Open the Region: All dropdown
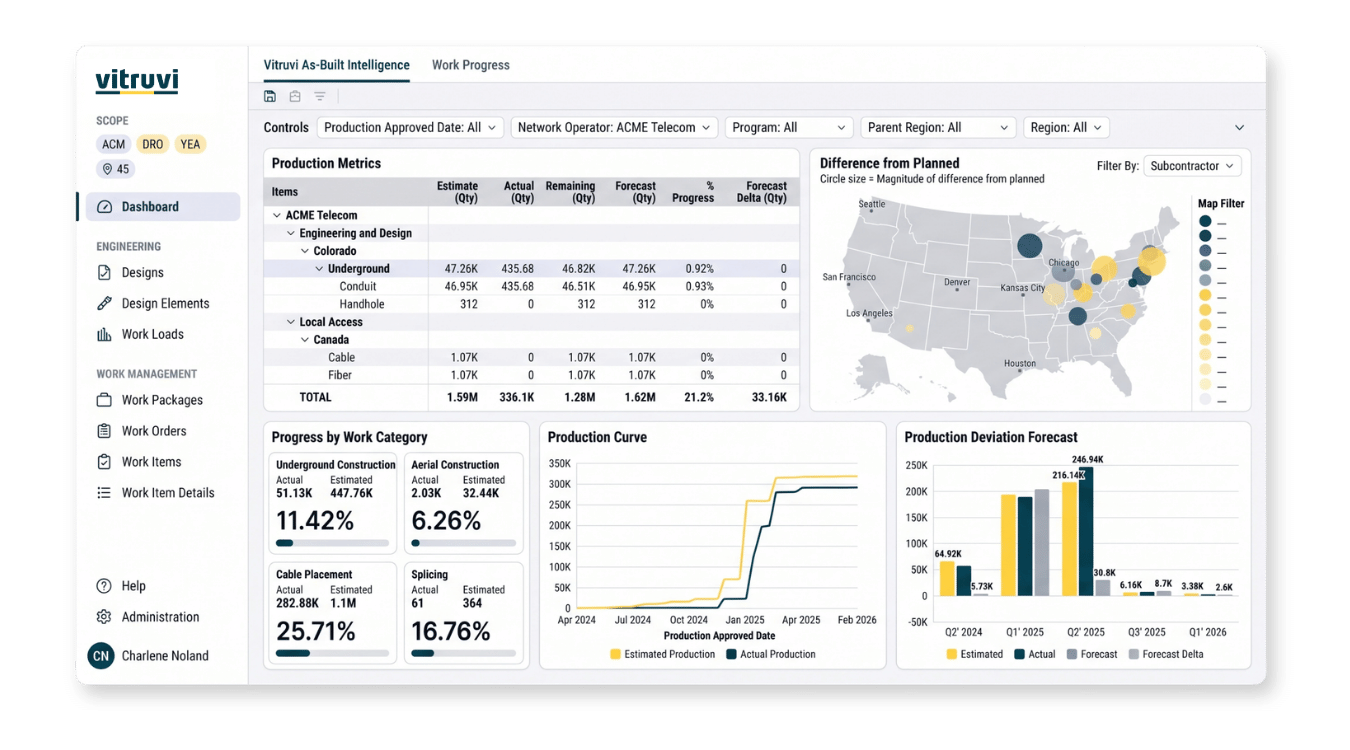 click(1066, 128)
